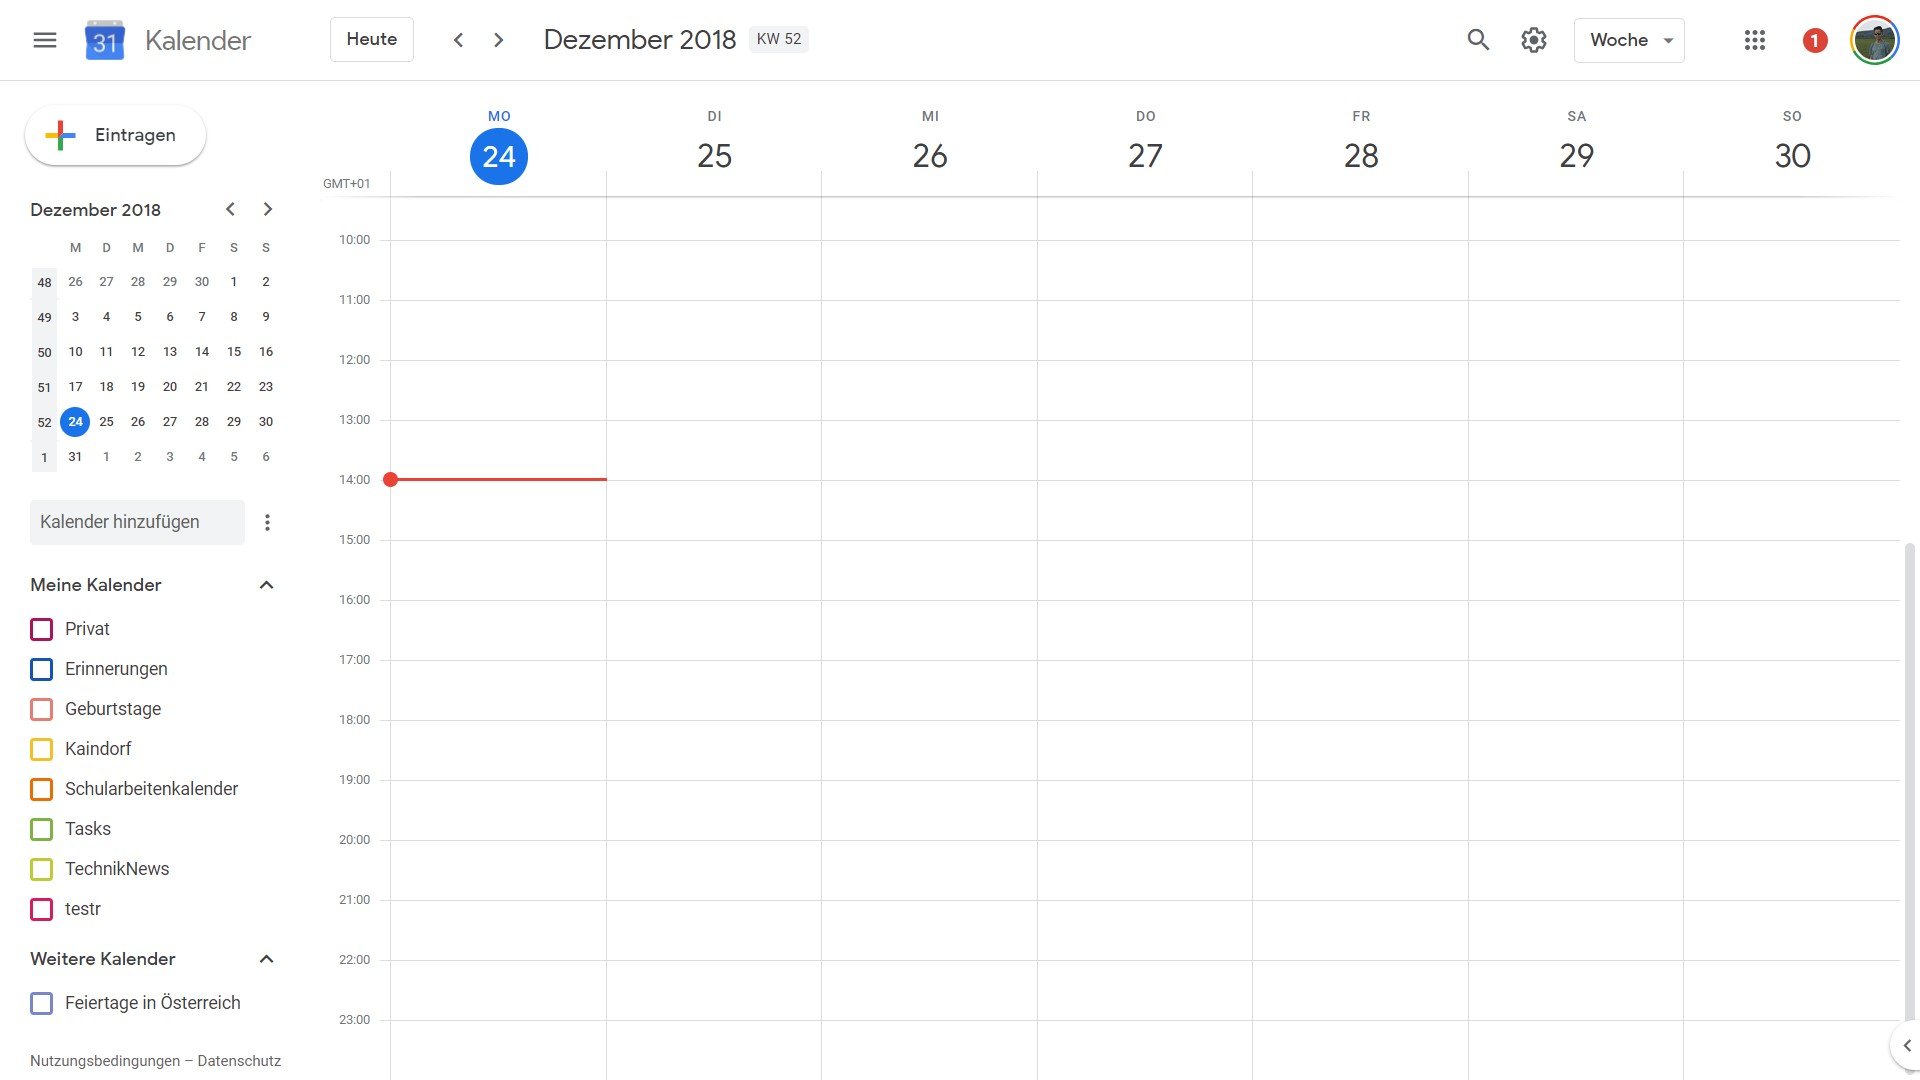Toggle the Privat calendar checkbox

pos(42,629)
